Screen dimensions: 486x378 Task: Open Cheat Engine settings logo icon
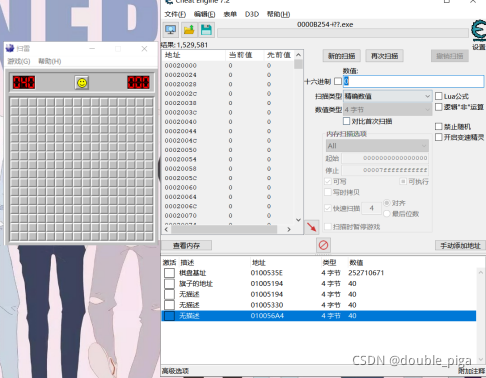(479, 31)
